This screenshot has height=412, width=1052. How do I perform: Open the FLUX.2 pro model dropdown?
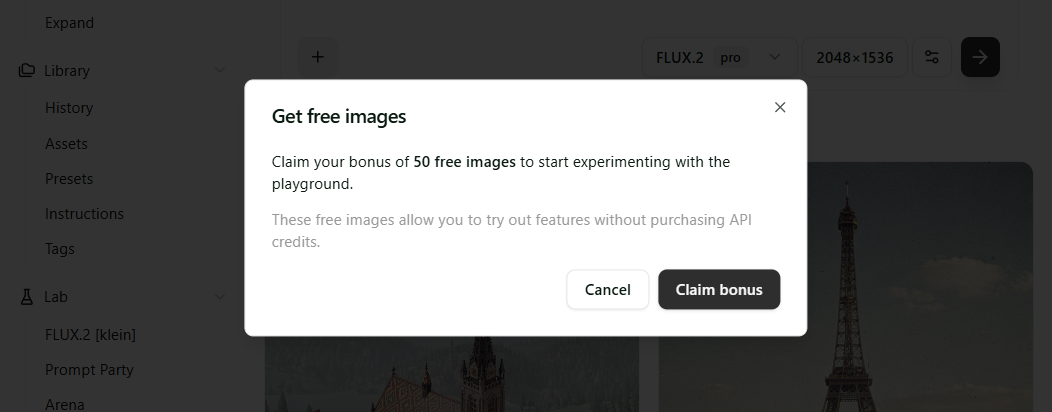pos(718,57)
